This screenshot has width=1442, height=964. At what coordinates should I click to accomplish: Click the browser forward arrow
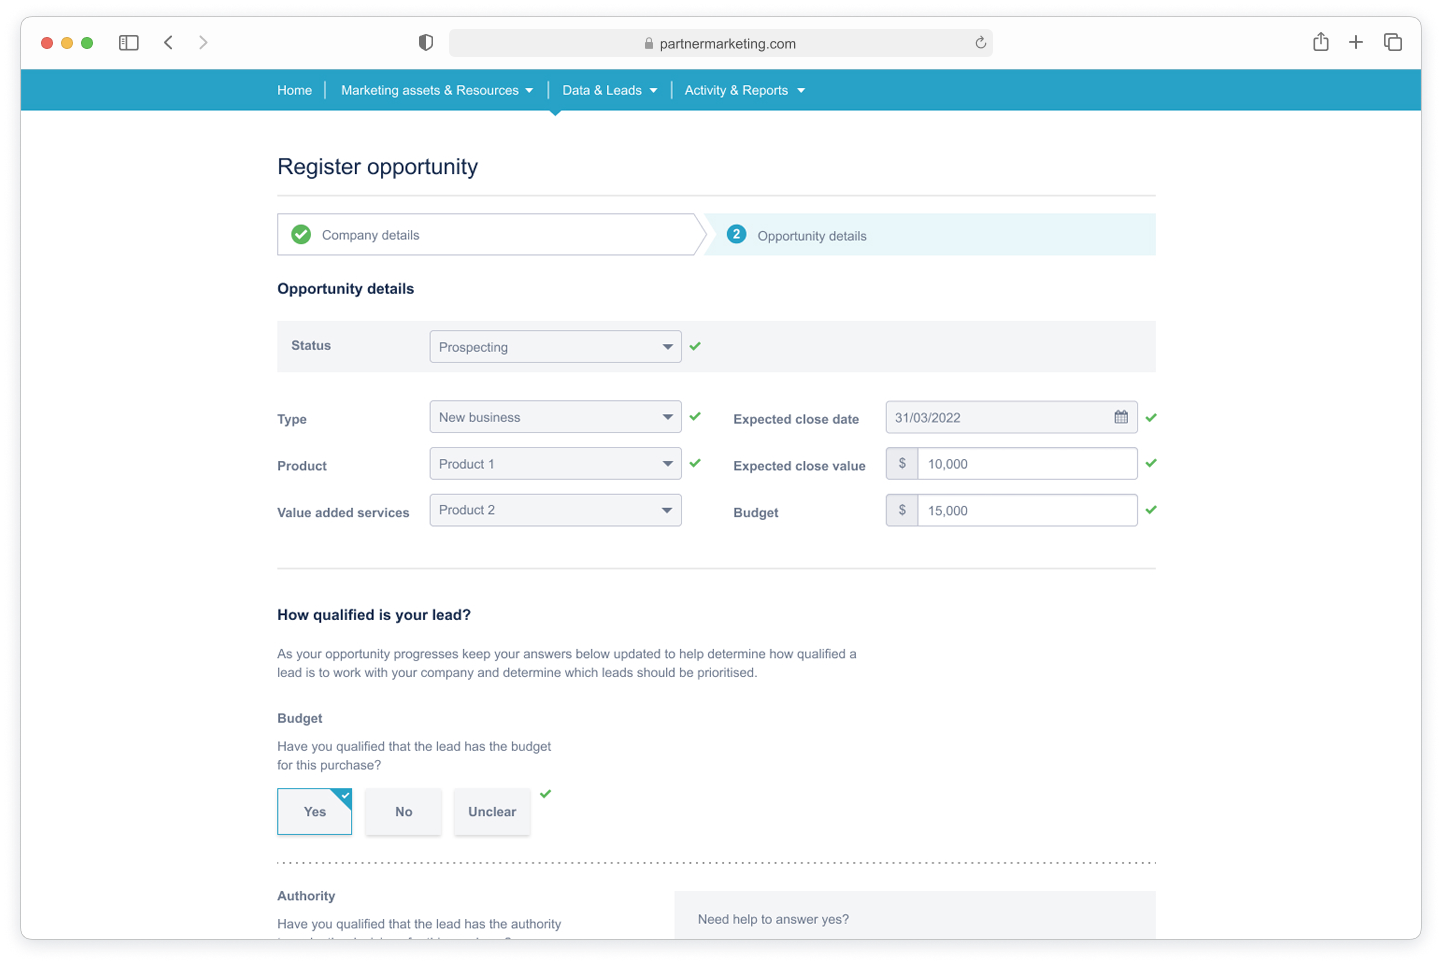[x=203, y=43]
